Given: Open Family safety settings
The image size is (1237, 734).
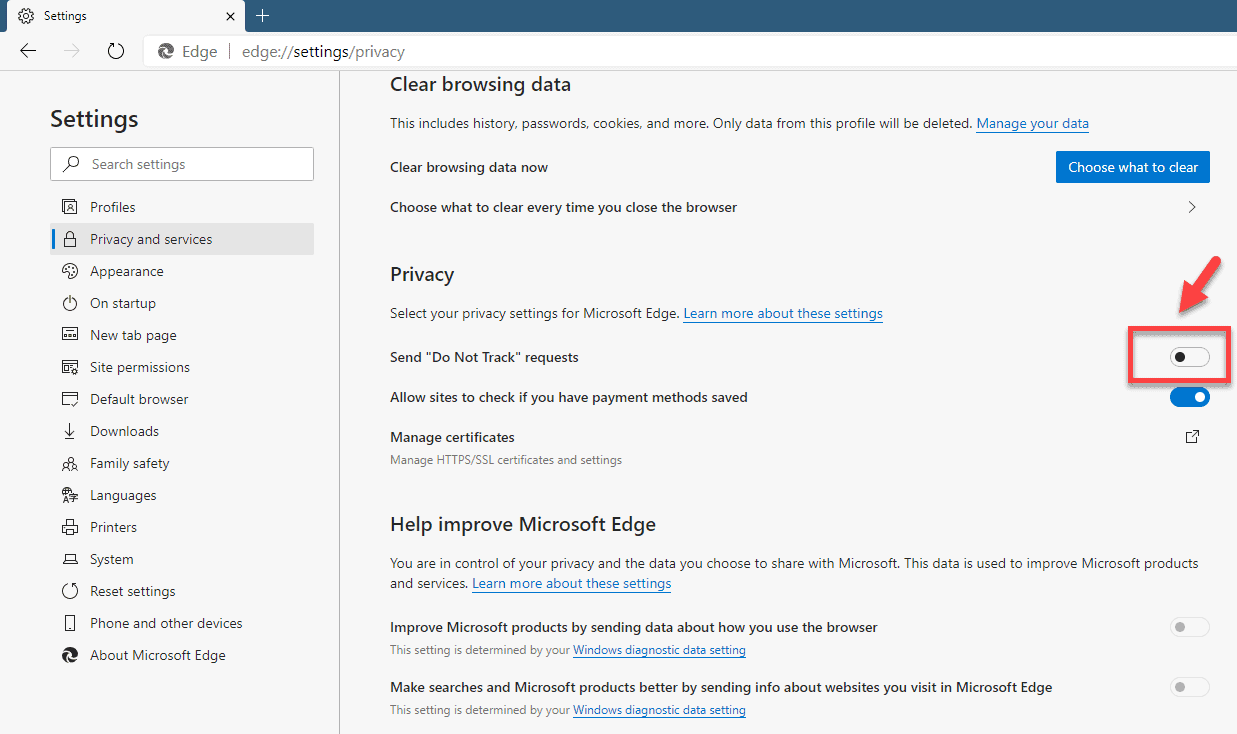Looking at the screenshot, I should coord(182,463).
